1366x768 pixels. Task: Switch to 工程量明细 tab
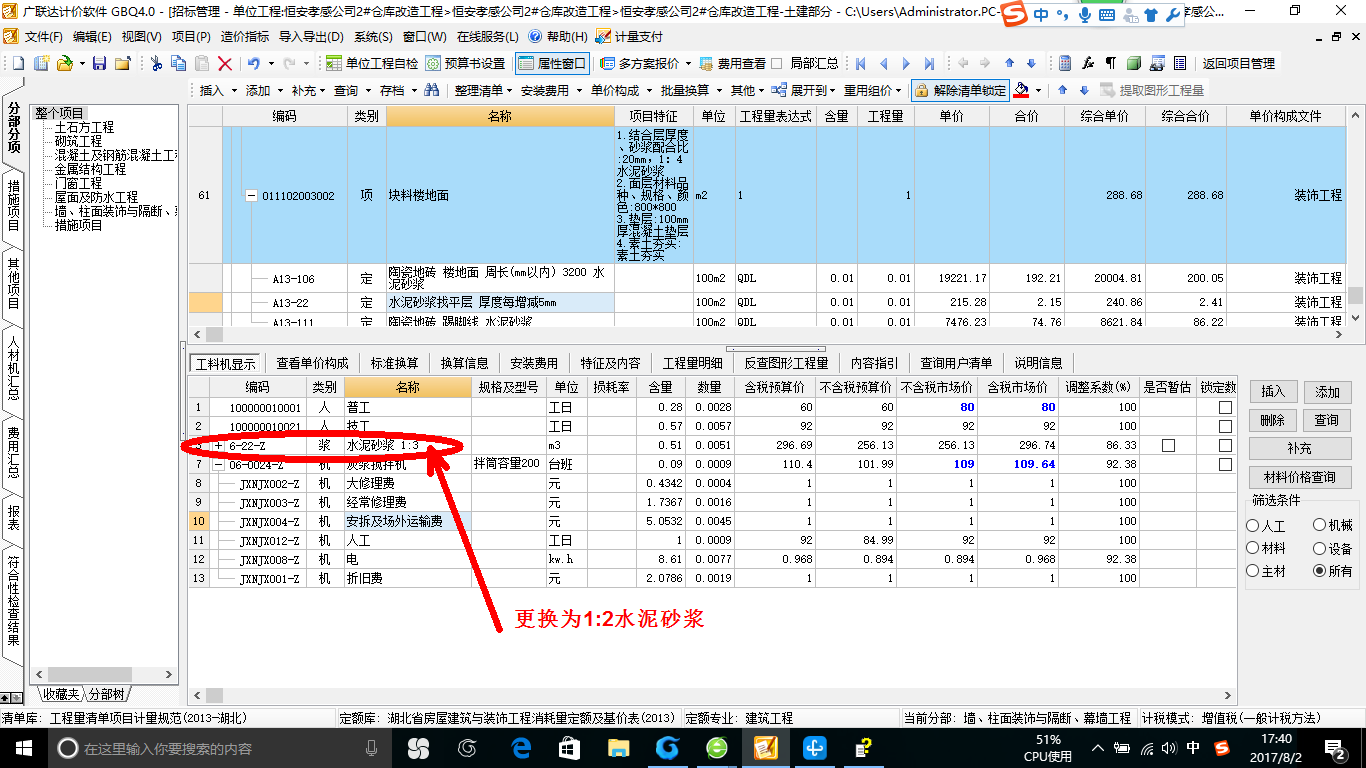tap(692, 363)
